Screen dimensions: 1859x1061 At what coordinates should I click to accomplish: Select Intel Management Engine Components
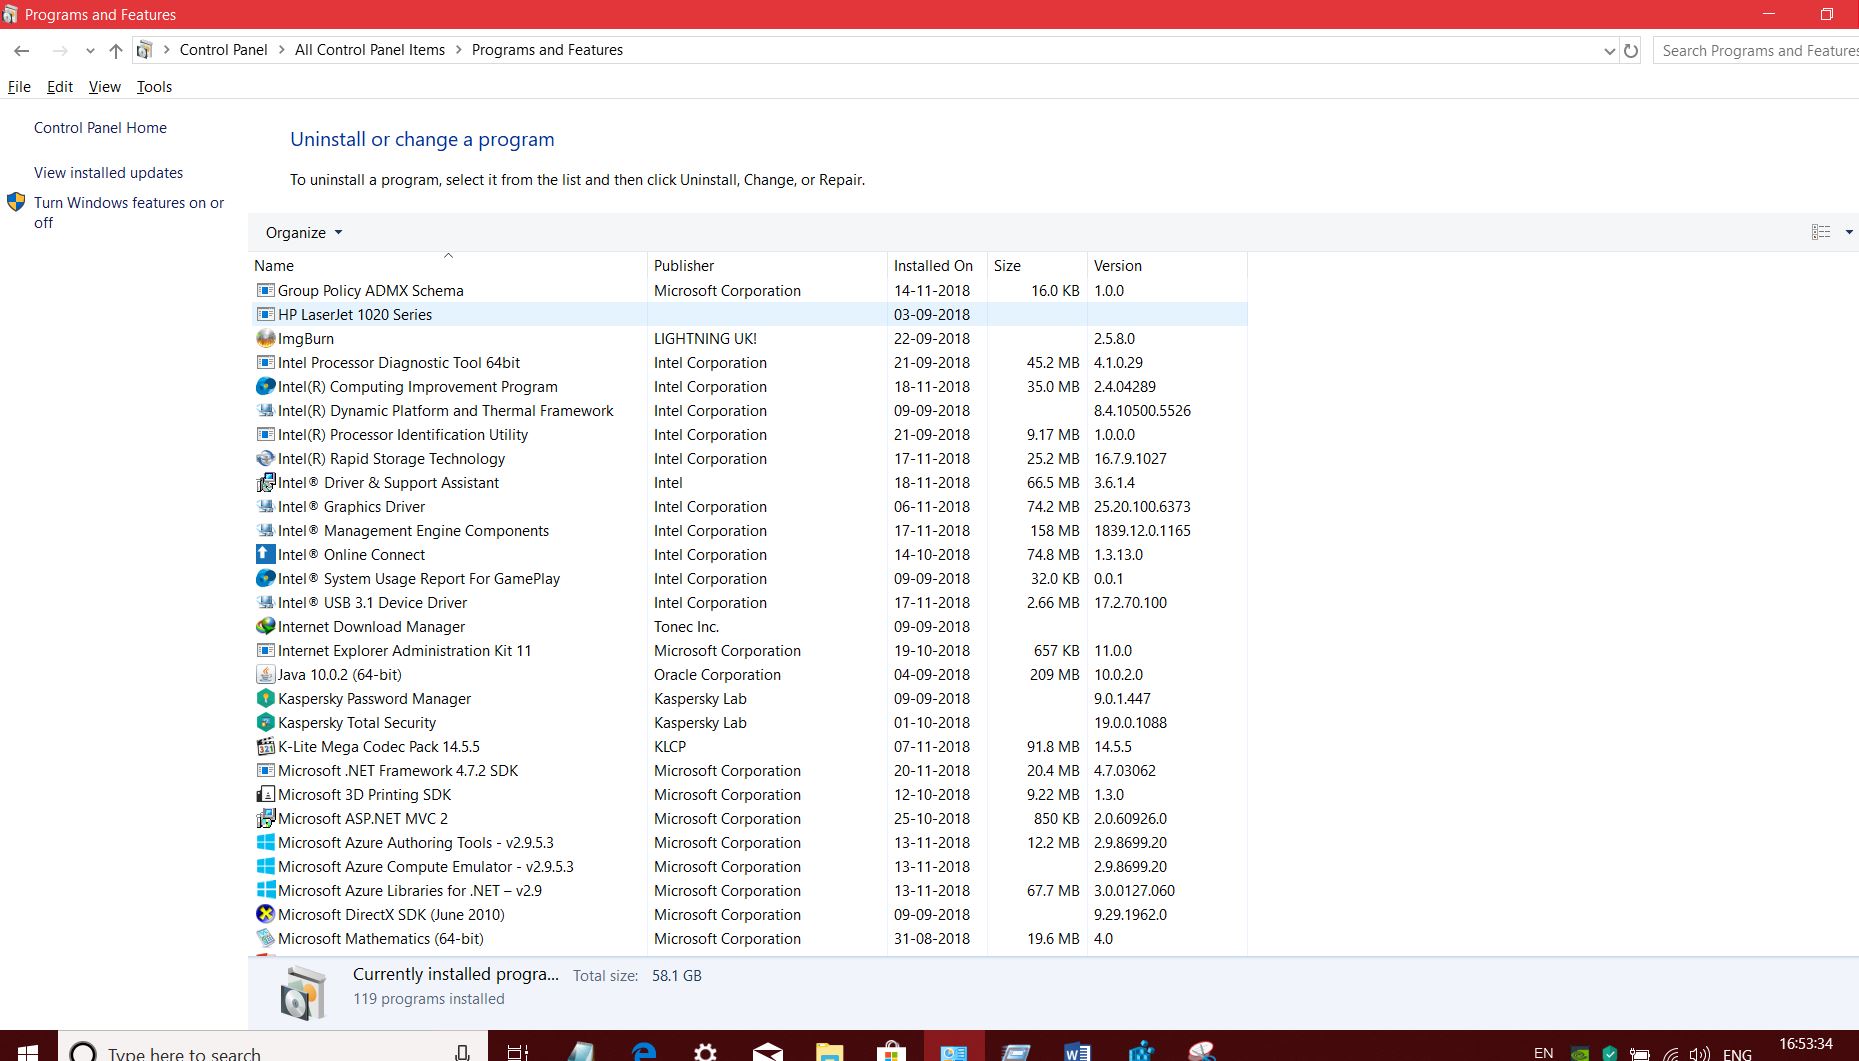tap(748, 531)
